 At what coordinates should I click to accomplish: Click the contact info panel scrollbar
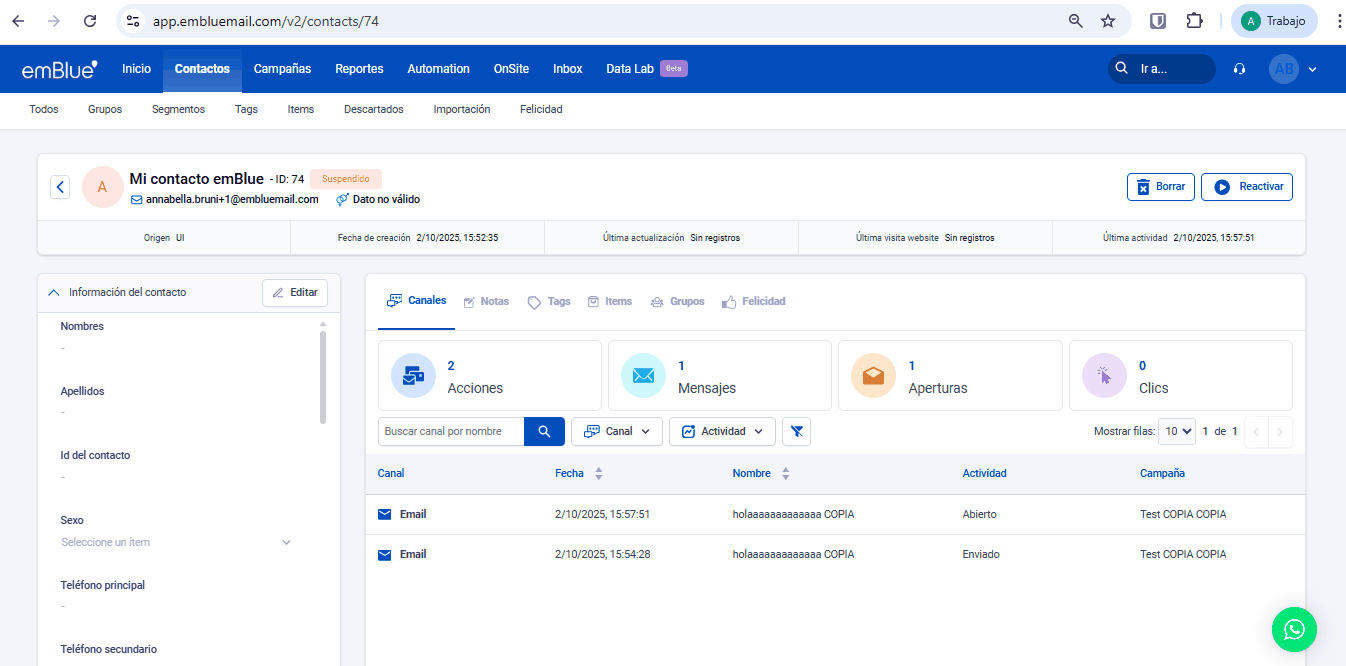coord(323,377)
